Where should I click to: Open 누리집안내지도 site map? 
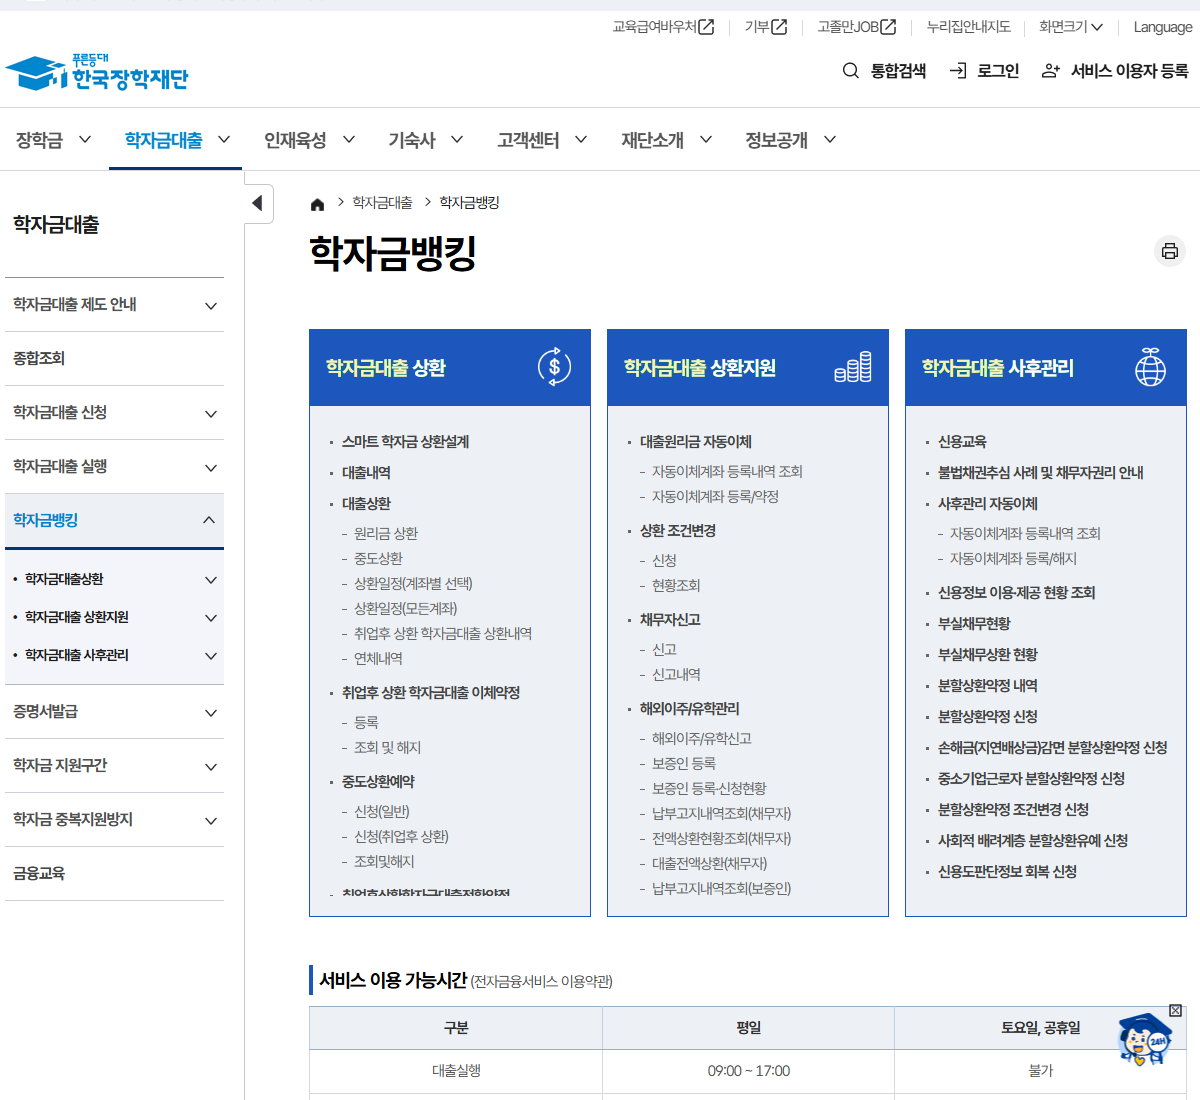968,27
